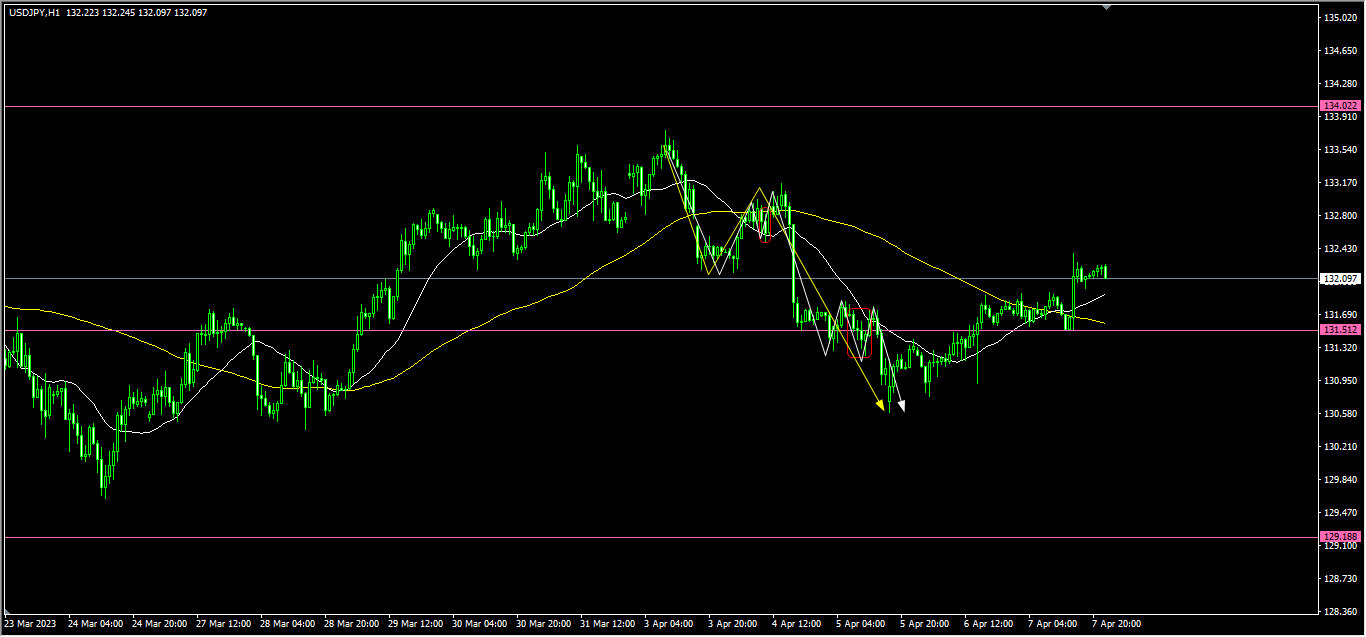This screenshot has width=1366, height=637.
Task: Click the 23 Mar 2023 date label
Action: click(x=30, y=624)
